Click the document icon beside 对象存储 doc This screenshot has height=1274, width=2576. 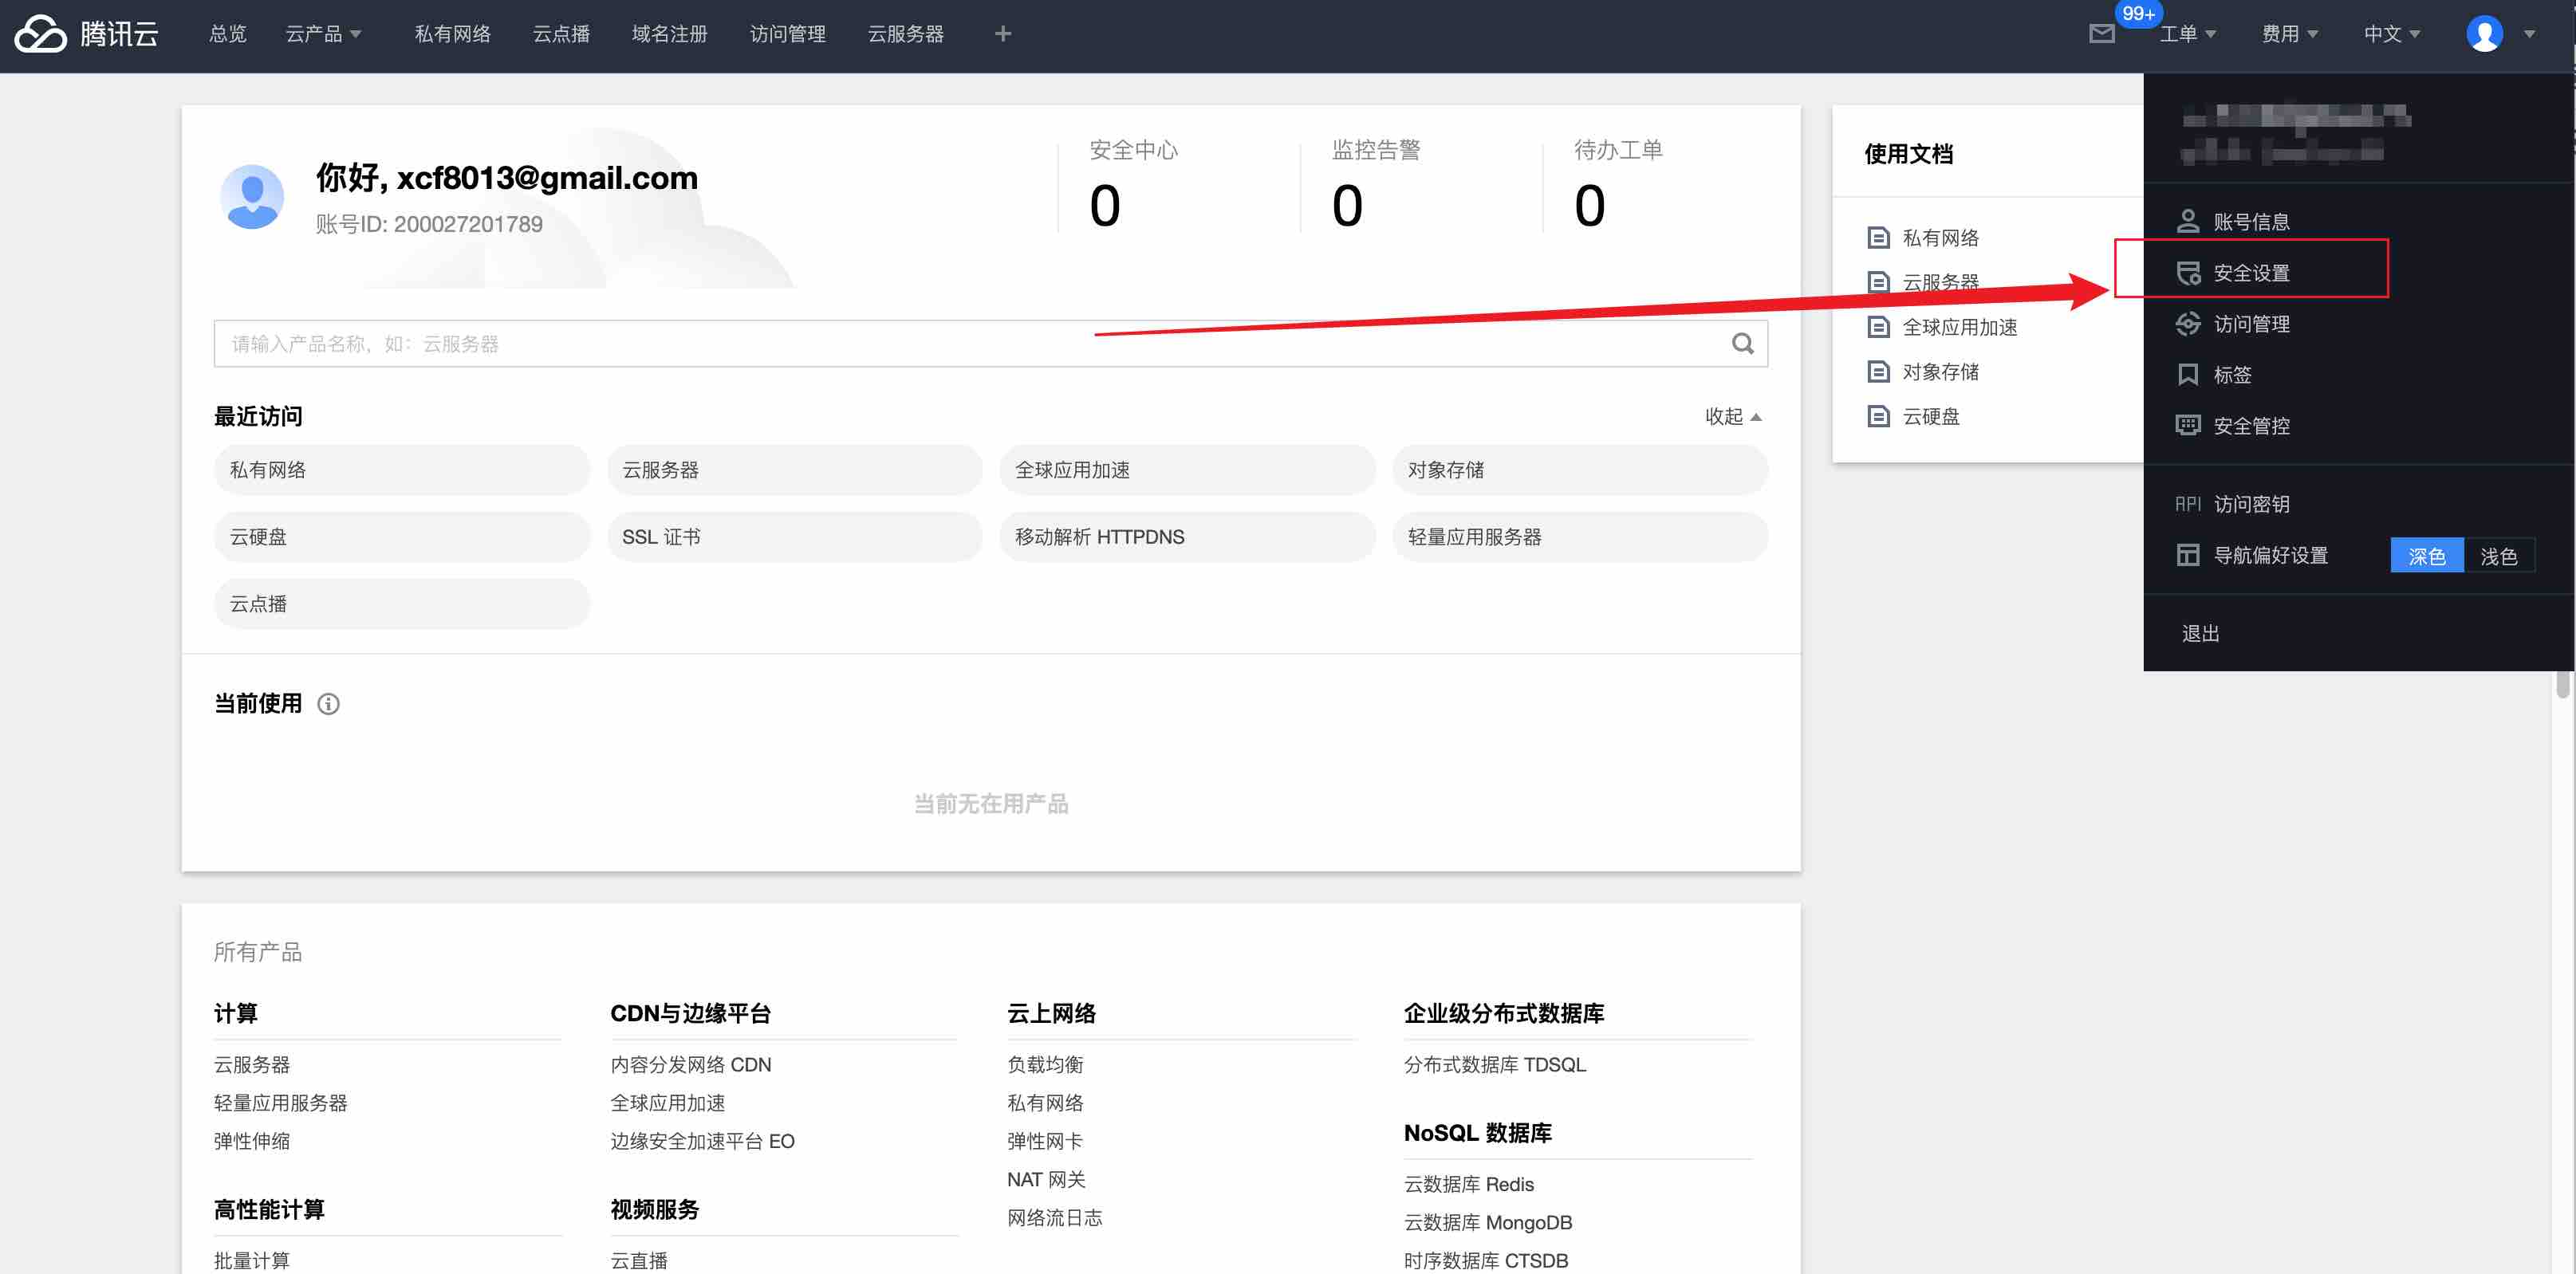(x=1878, y=372)
